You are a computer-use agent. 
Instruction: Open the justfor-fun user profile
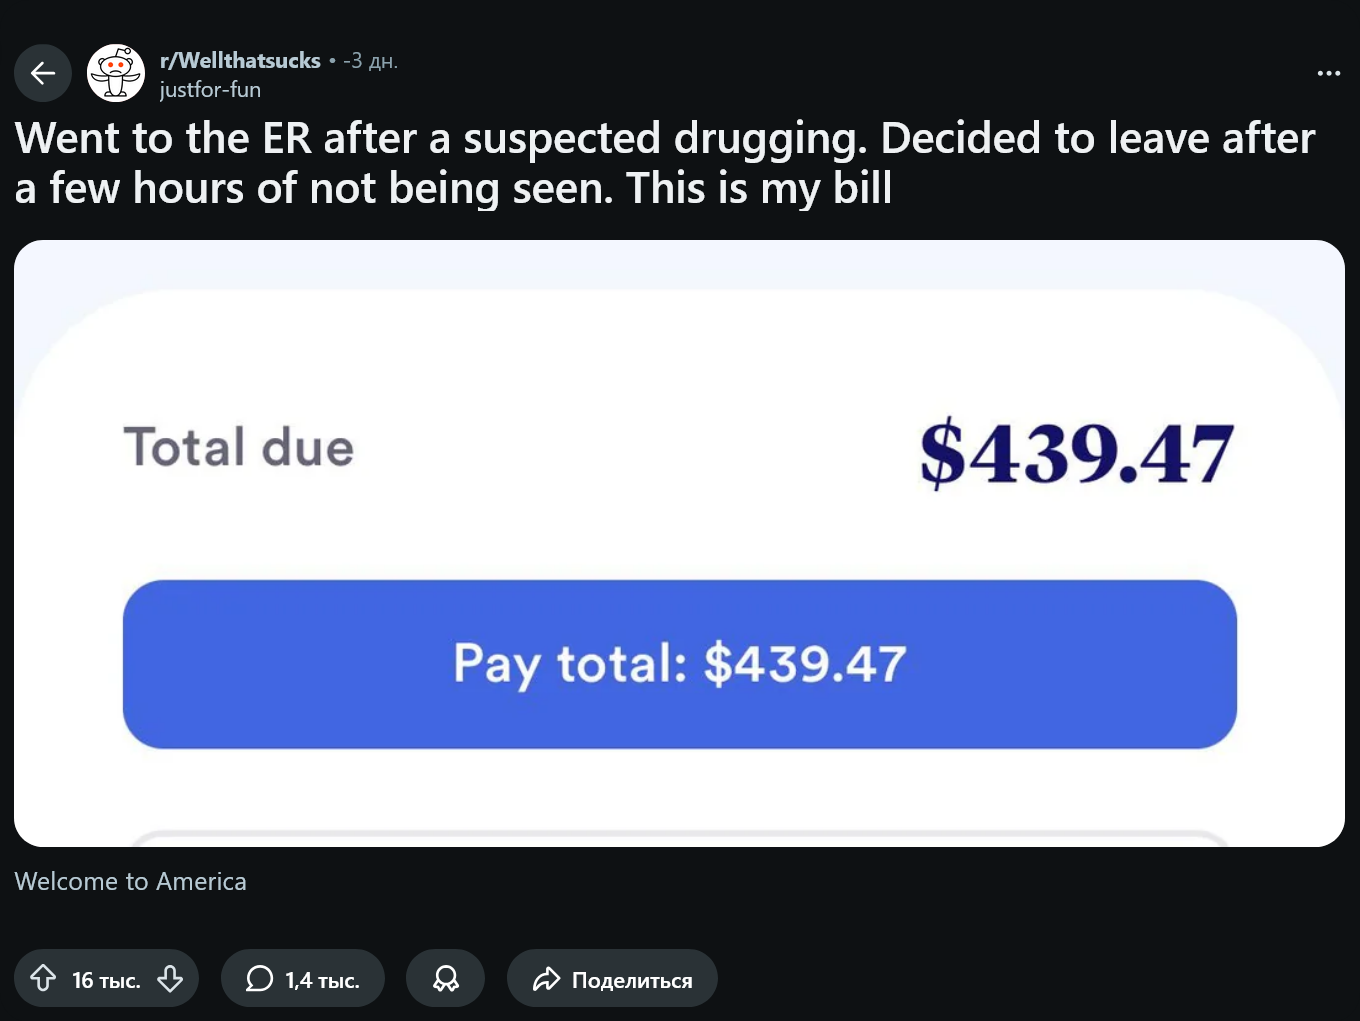point(210,90)
